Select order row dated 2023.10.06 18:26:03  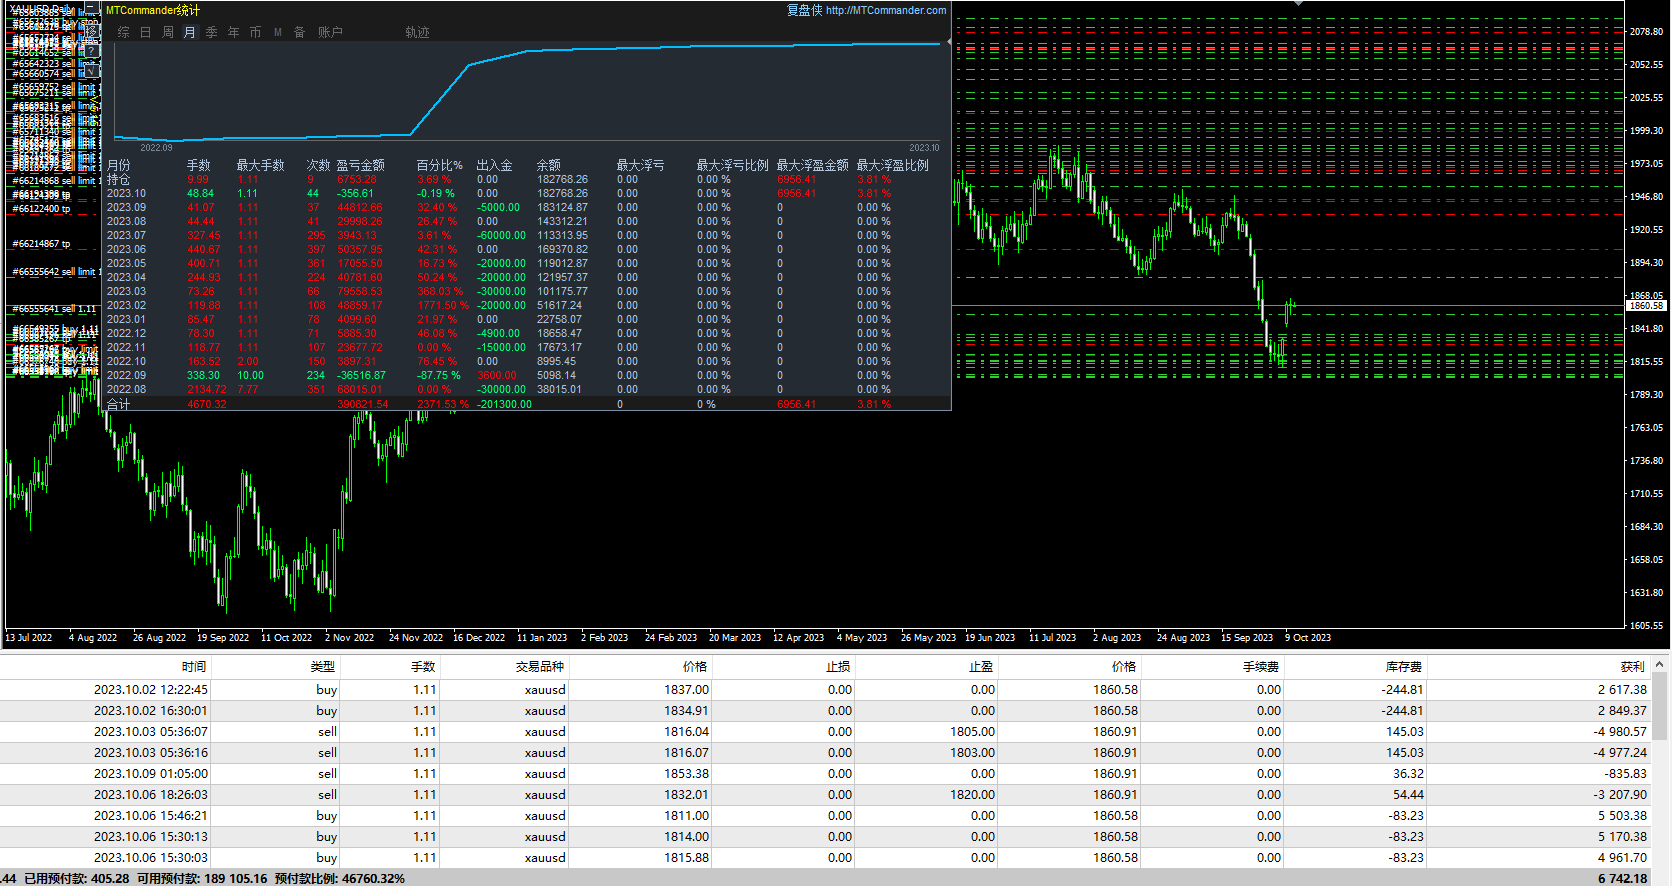point(825,794)
